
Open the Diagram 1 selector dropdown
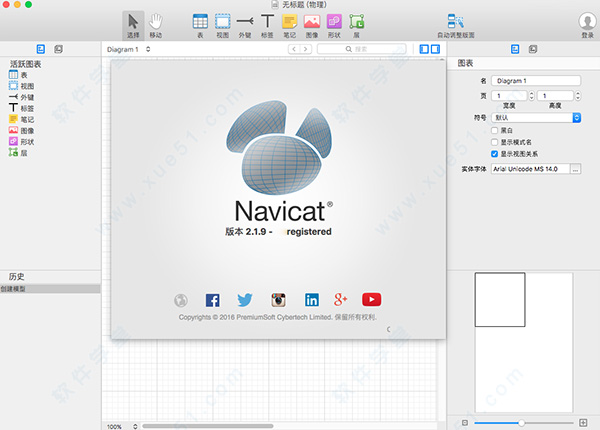(129, 49)
